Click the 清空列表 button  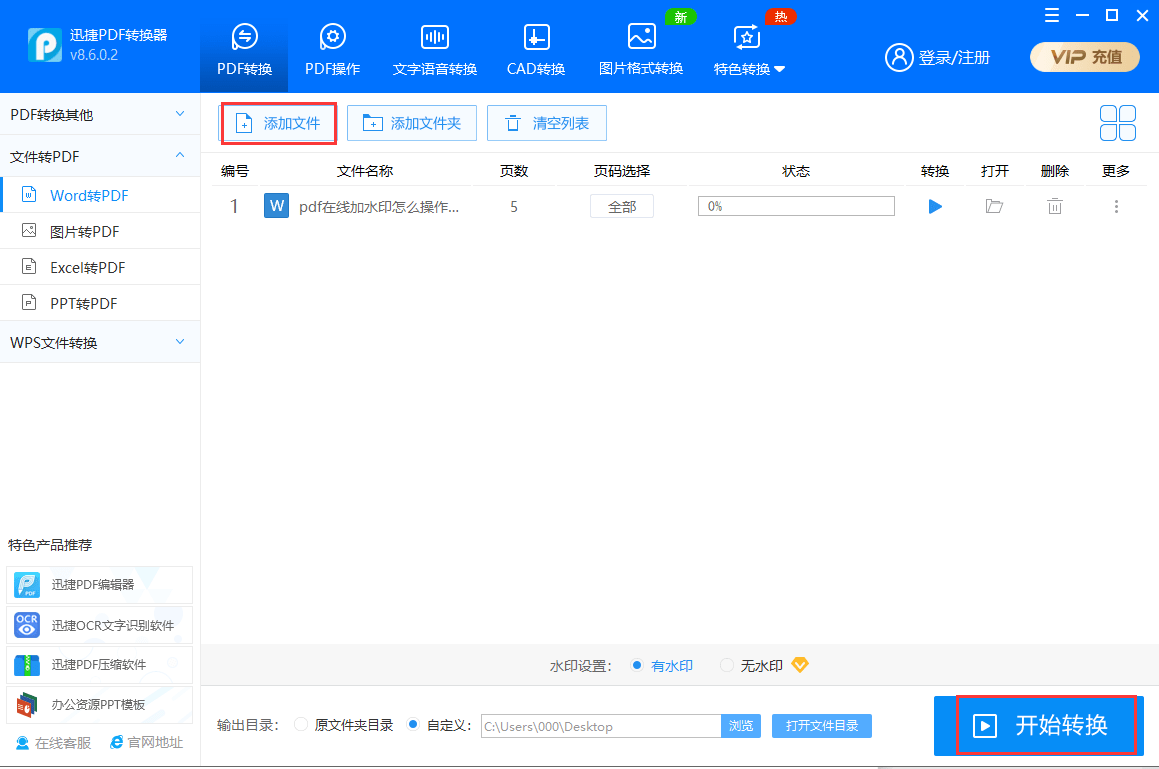547,123
